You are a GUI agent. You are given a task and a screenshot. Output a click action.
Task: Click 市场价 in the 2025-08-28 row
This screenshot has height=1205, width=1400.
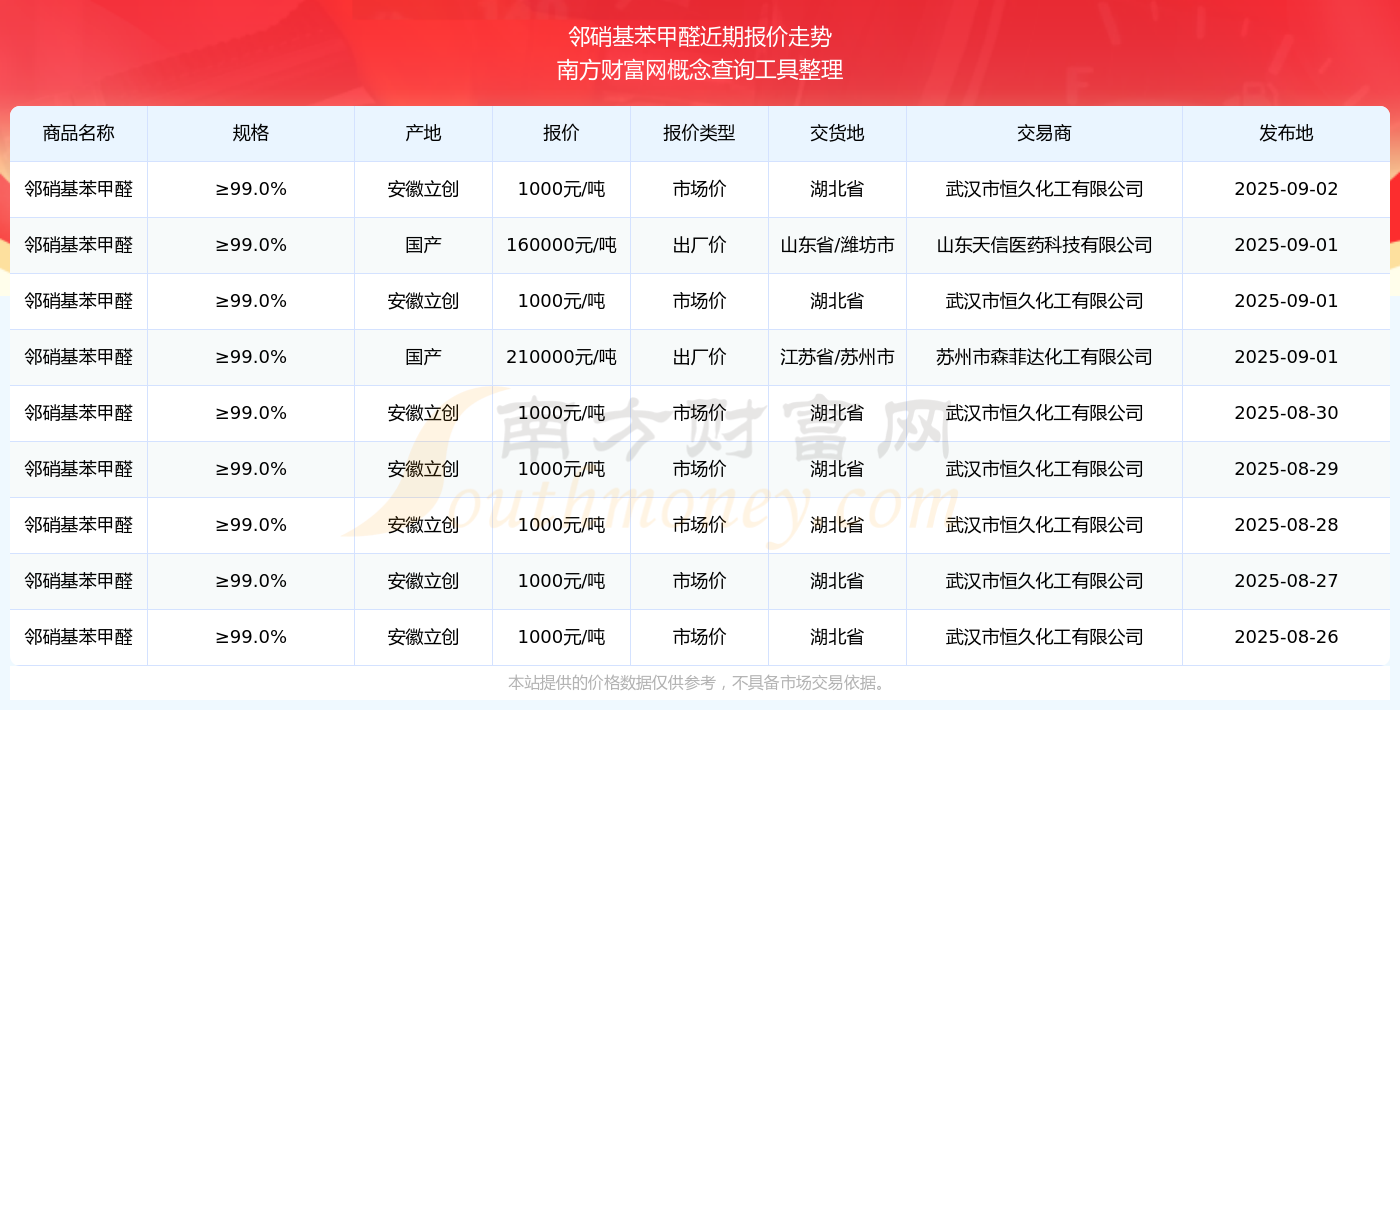point(699,525)
